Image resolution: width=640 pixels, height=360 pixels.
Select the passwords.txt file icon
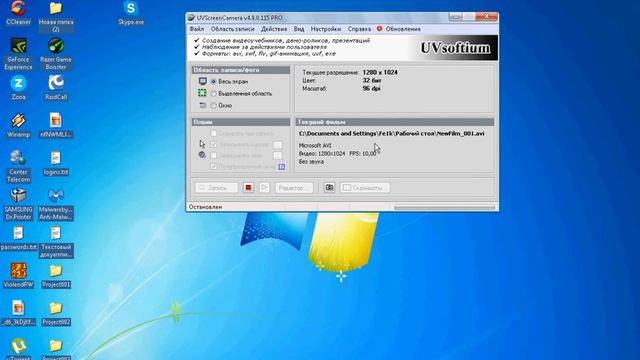(x=18, y=238)
